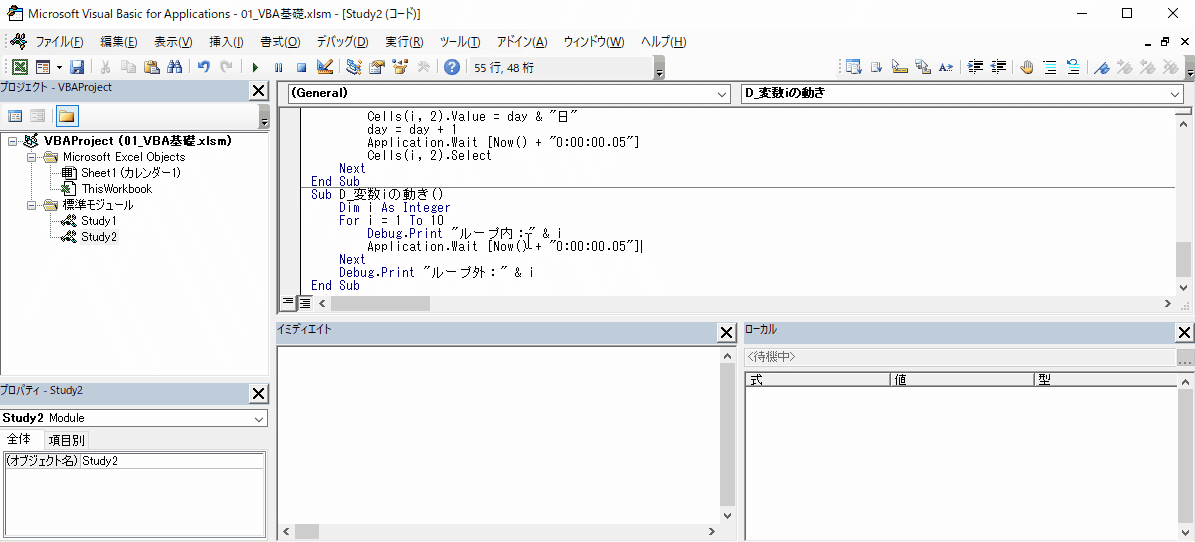
Task: Toggle Folders icon in Project pane
Action: click(x=67, y=116)
